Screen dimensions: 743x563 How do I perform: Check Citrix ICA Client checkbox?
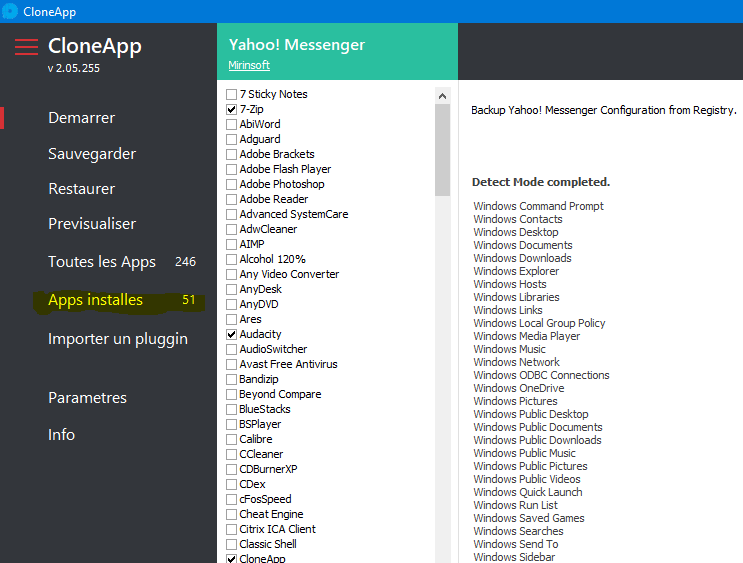point(231,529)
